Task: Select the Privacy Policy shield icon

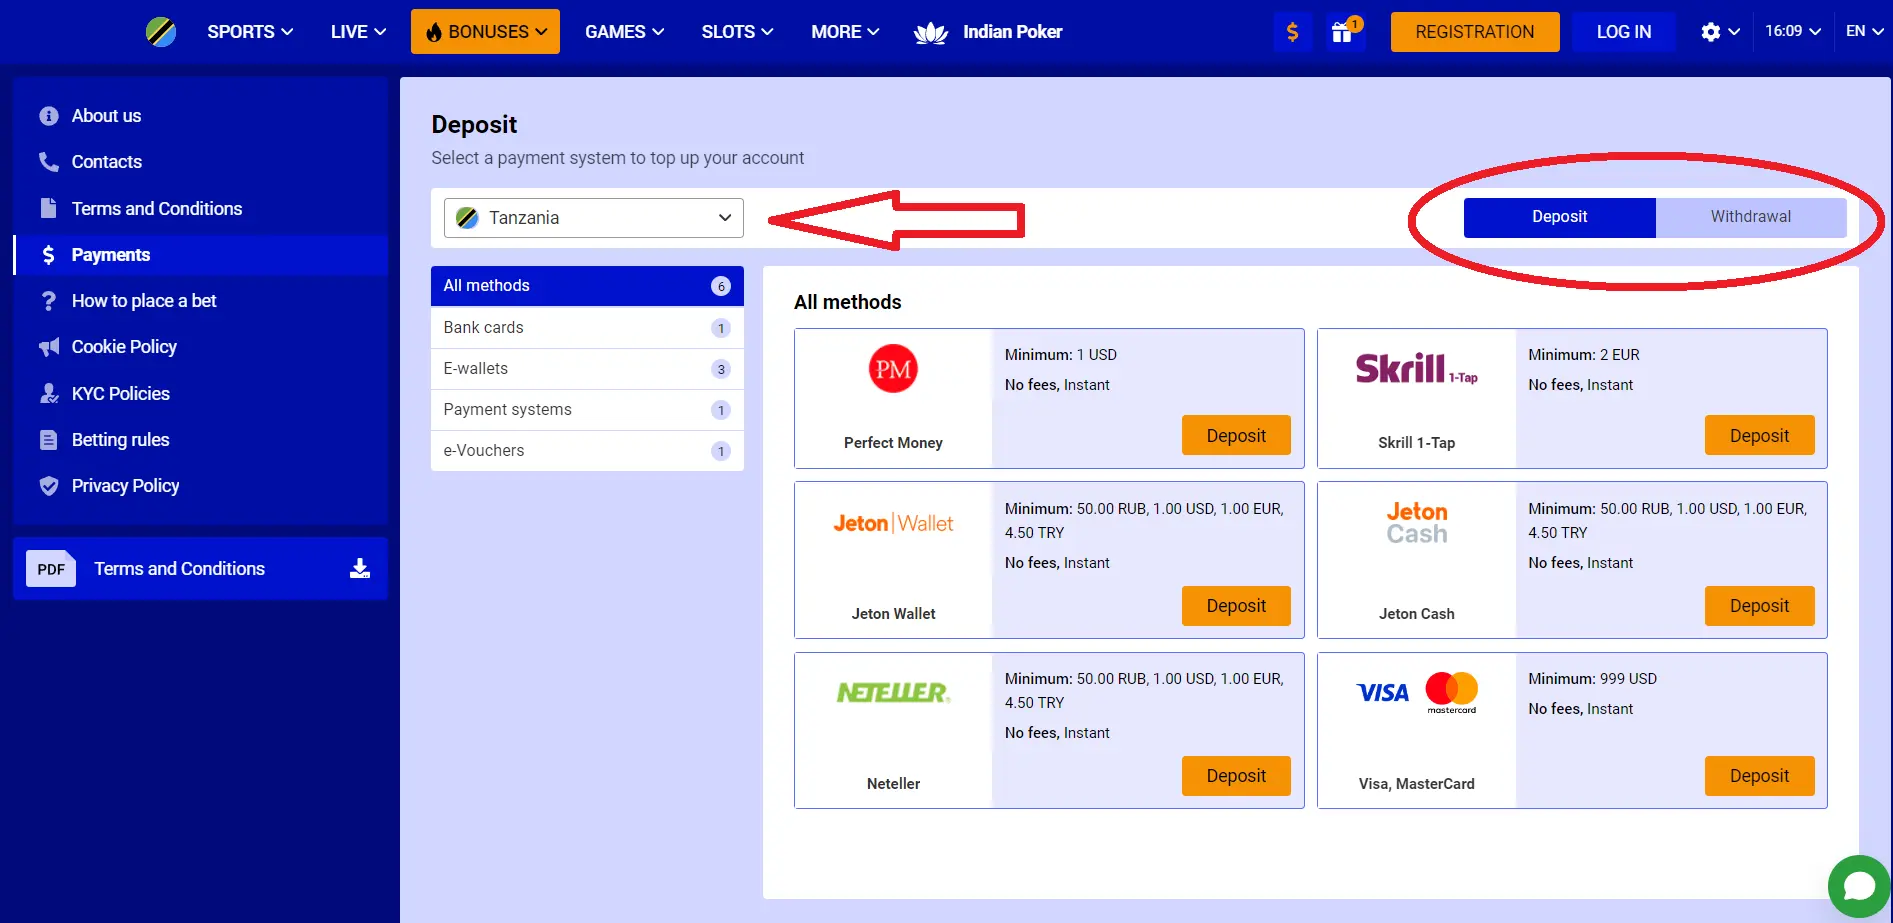Action: click(x=48, y=486)
